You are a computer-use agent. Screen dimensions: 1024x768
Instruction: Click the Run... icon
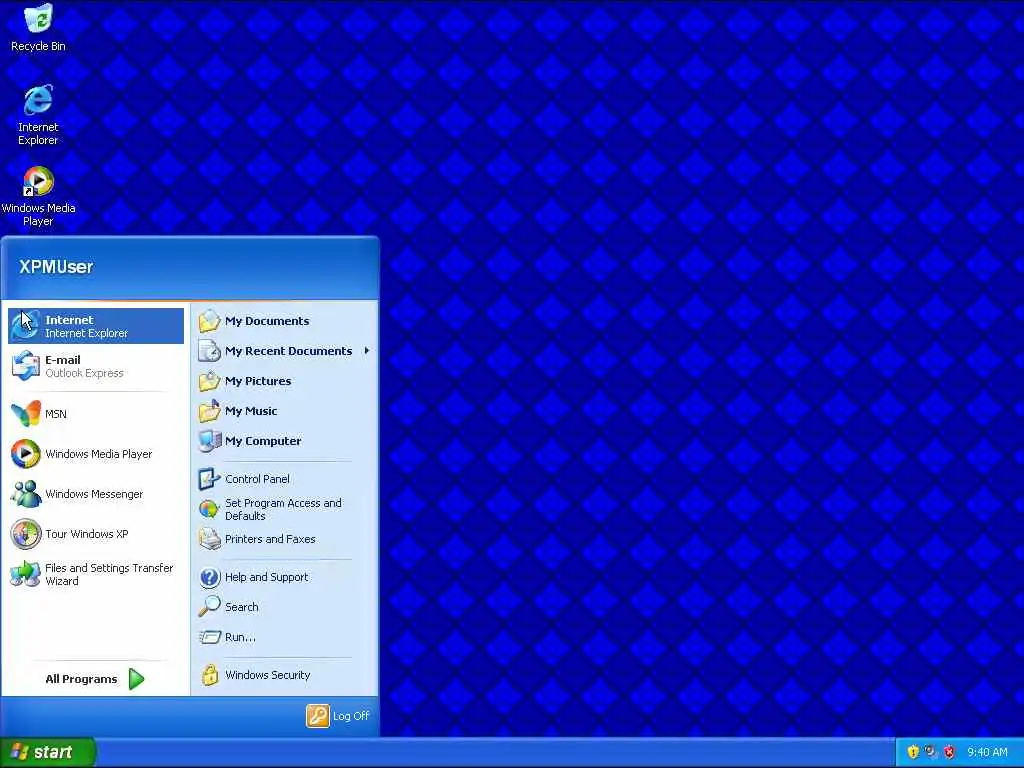coord(209,637)
